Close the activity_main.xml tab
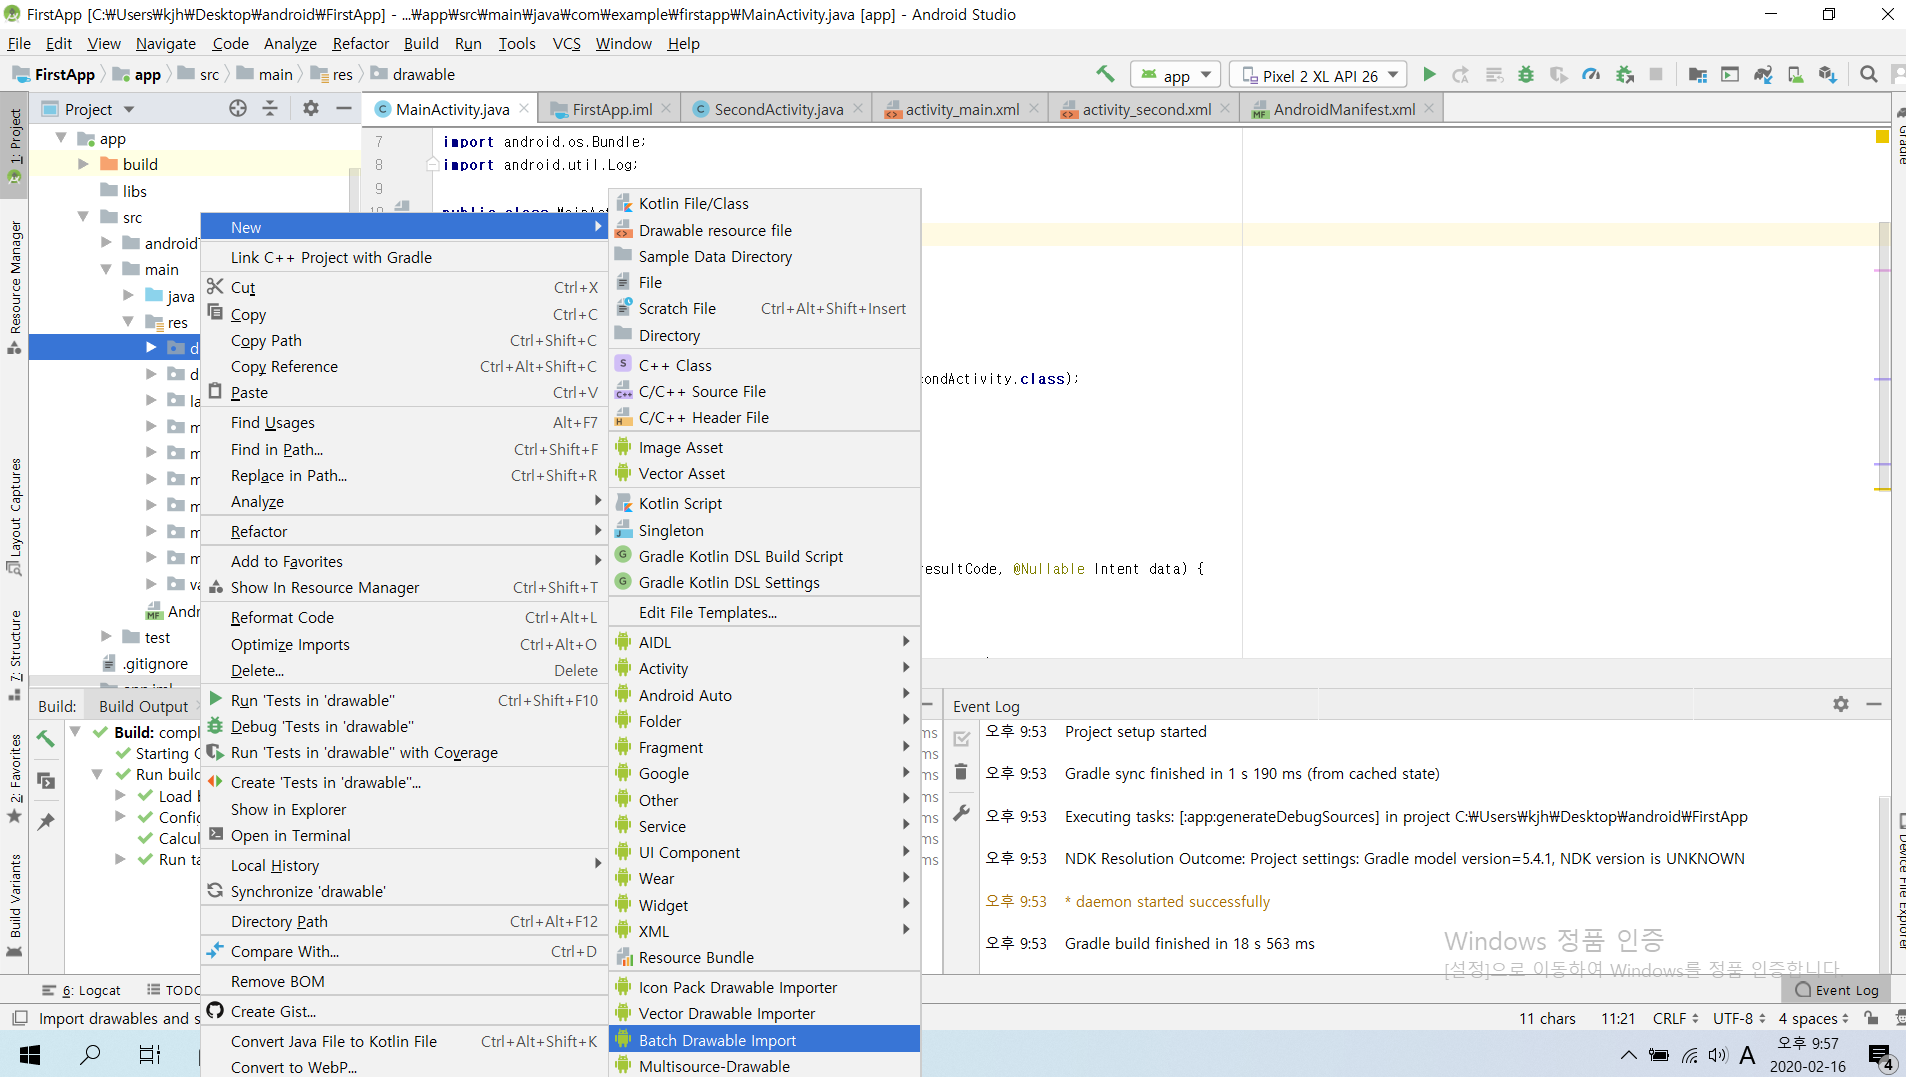 coord(1033,109)
